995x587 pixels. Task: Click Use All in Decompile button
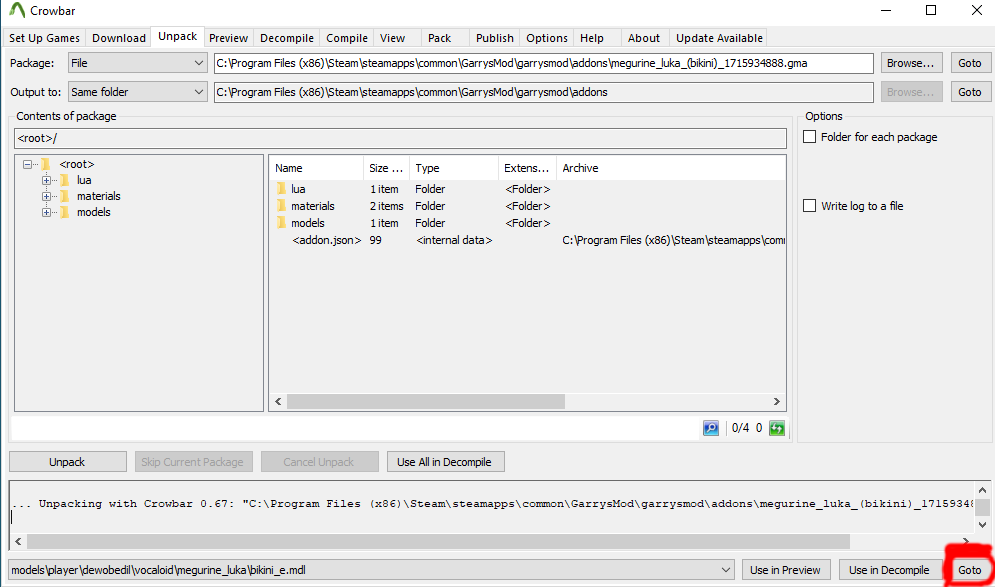[x=445, y=462]
